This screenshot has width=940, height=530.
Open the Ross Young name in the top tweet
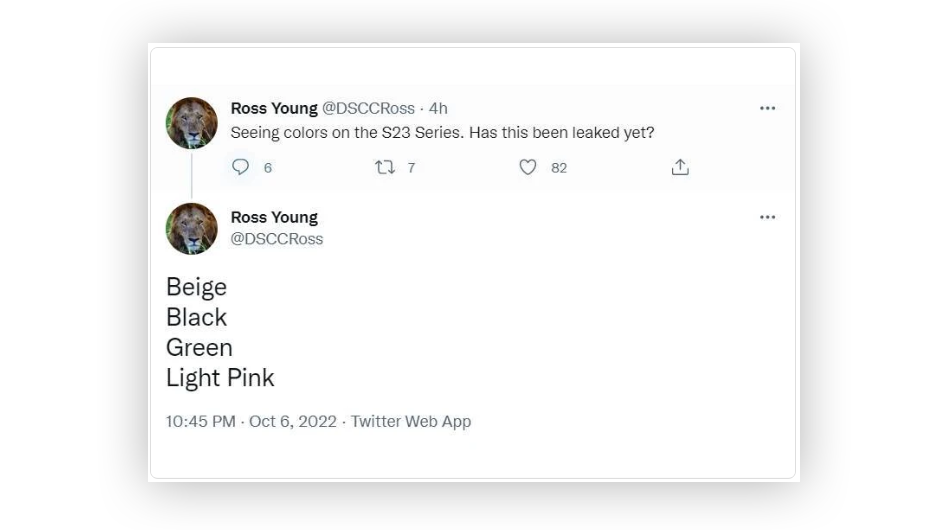coord(274,108)
